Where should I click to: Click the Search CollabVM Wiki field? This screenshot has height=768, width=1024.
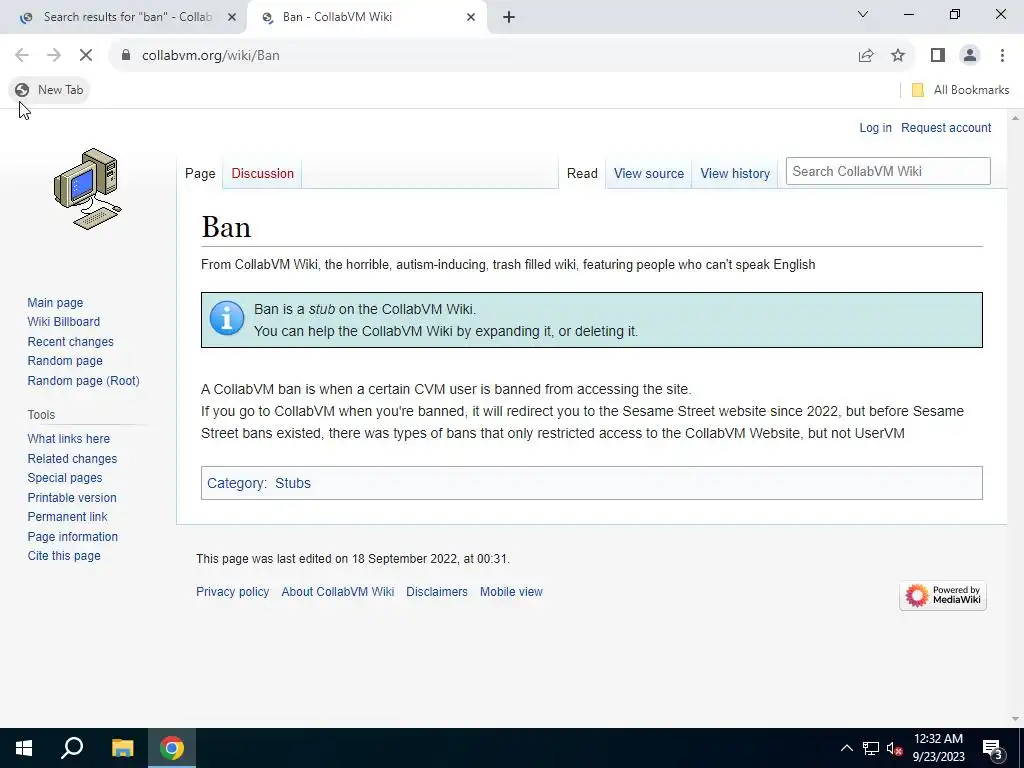(x=888, y=171)
